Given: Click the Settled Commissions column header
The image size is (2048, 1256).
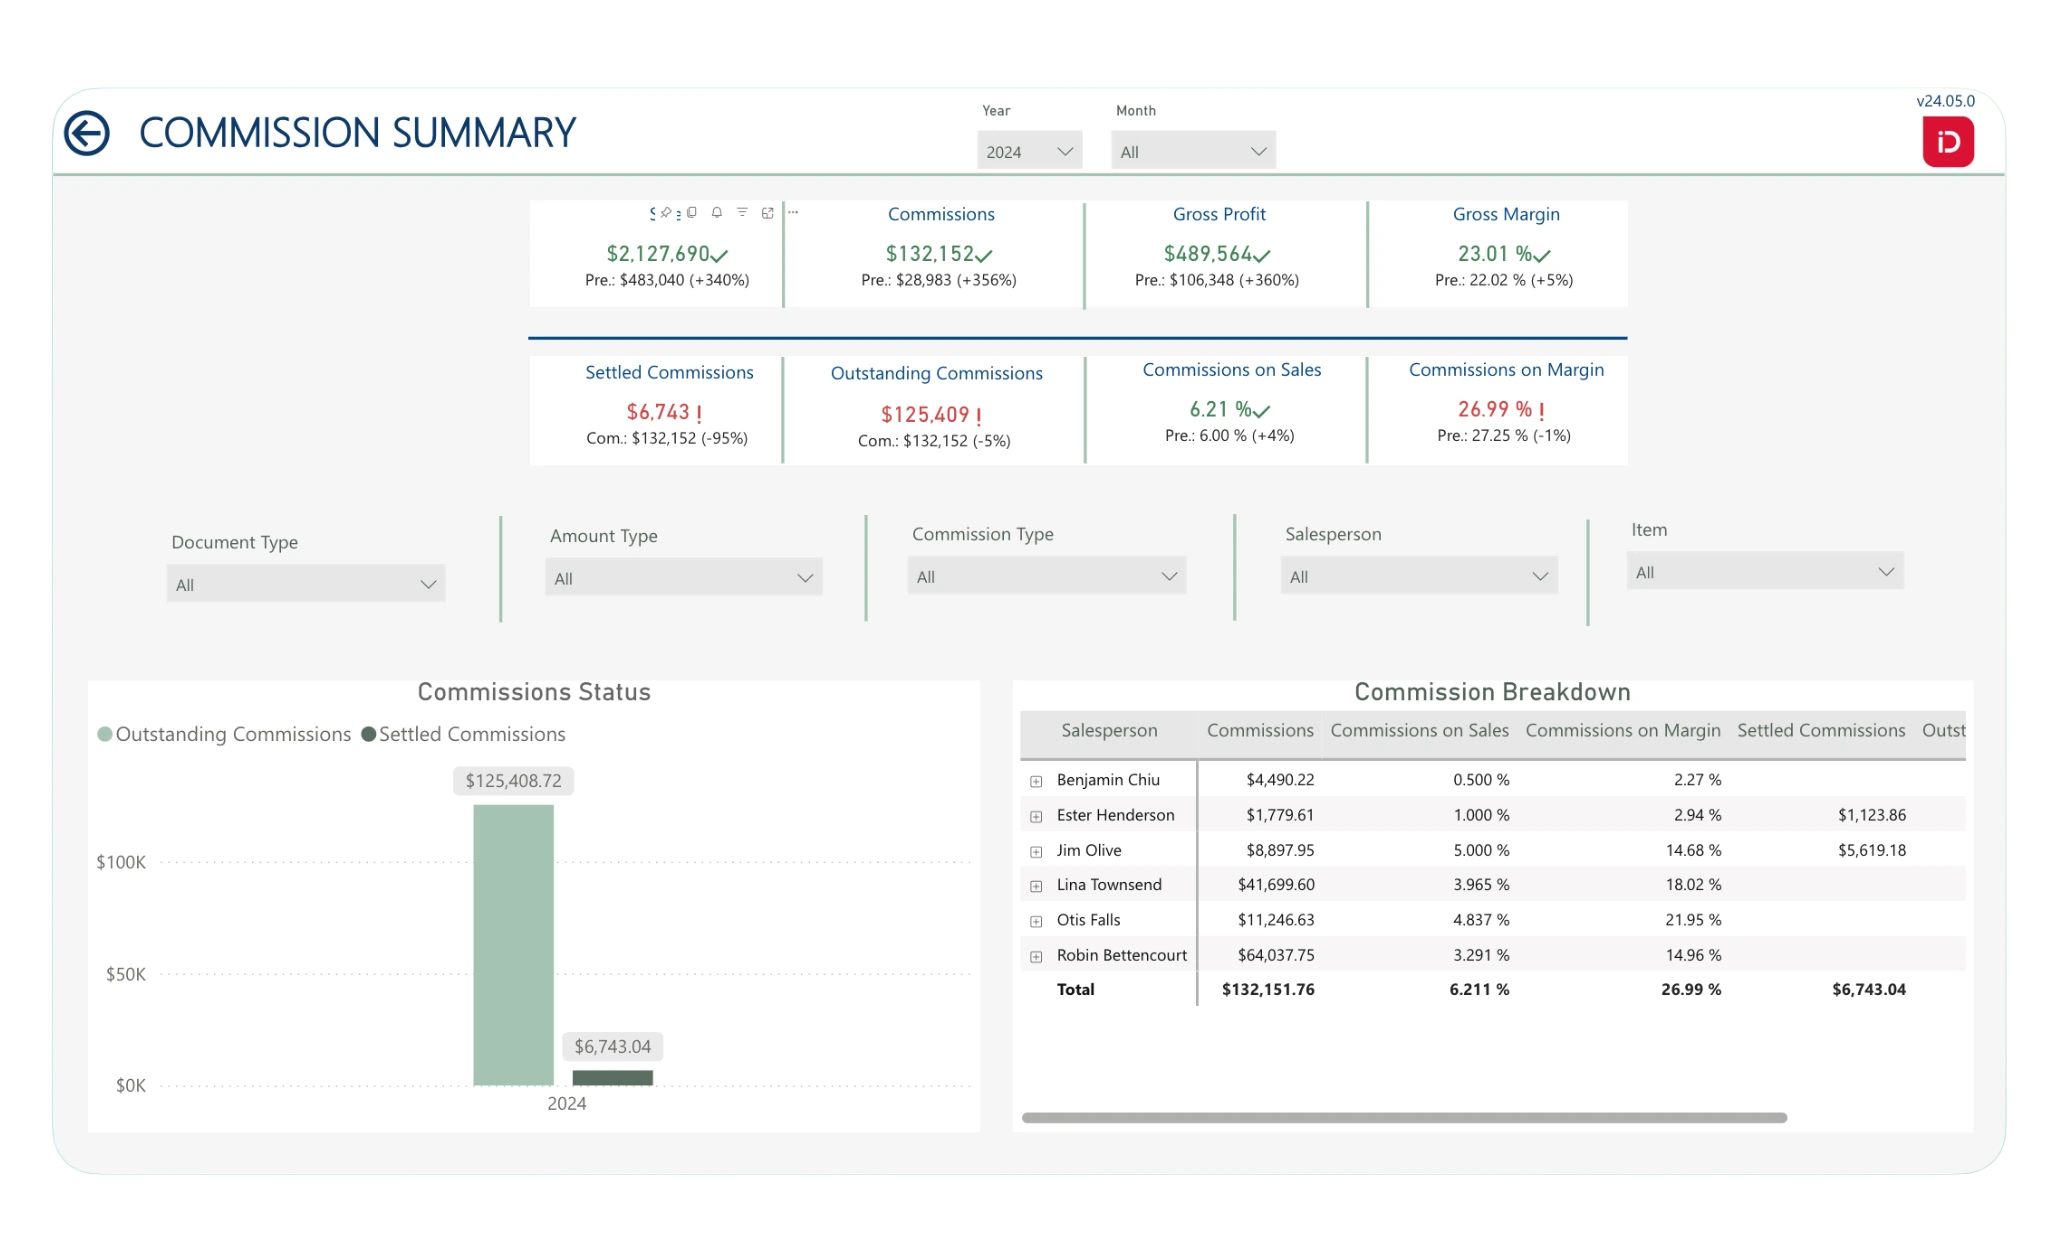Looking at the screenshot, I should (1820, 731).
